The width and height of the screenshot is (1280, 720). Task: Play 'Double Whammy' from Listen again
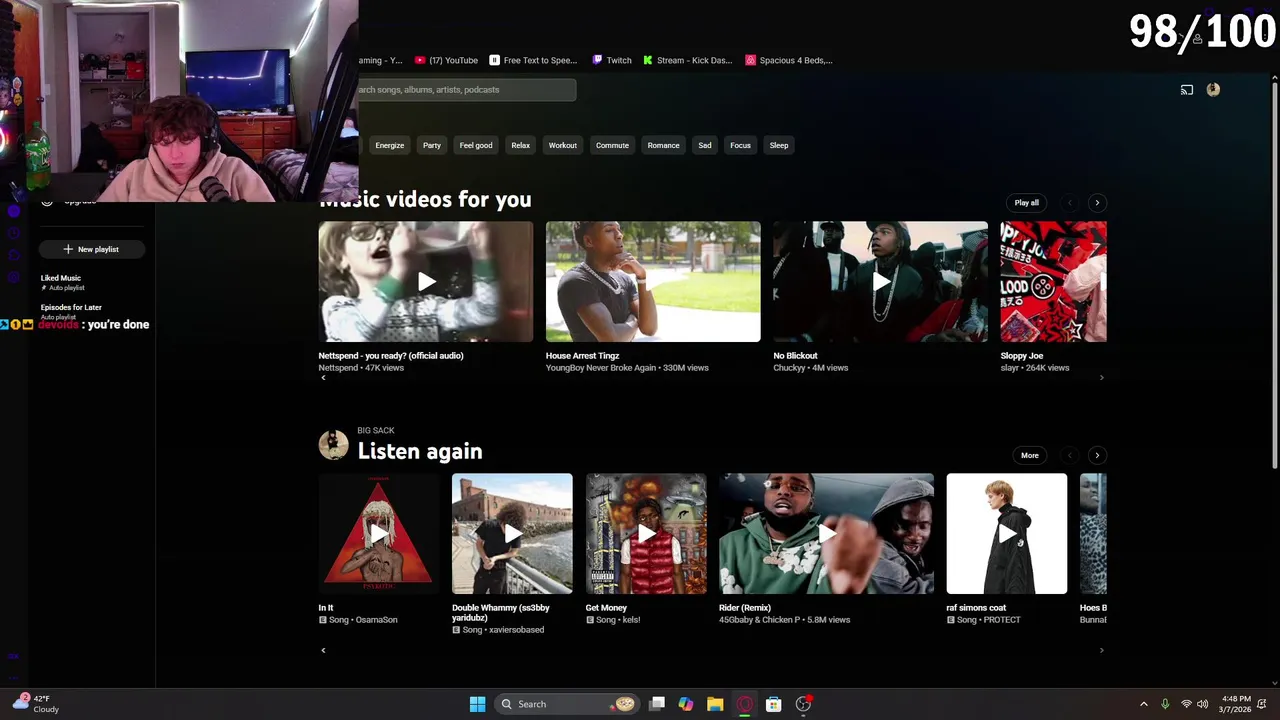pyautogui.click(x=512, y=534)
